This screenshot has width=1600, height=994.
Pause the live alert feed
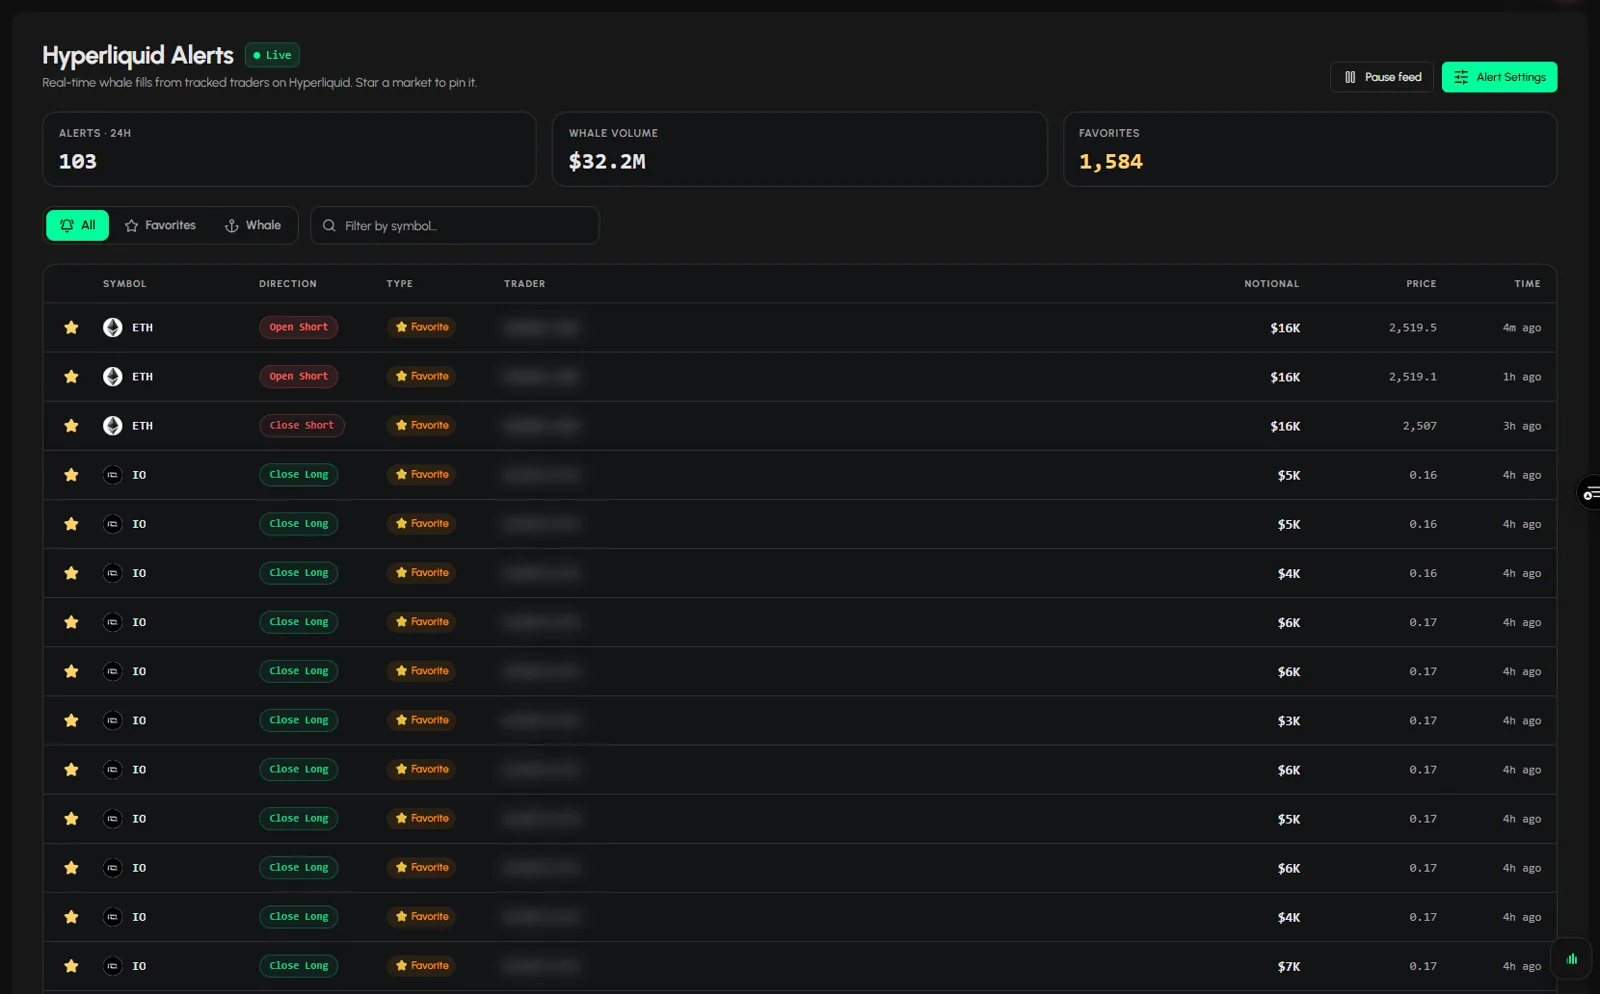click(1381, 77)
